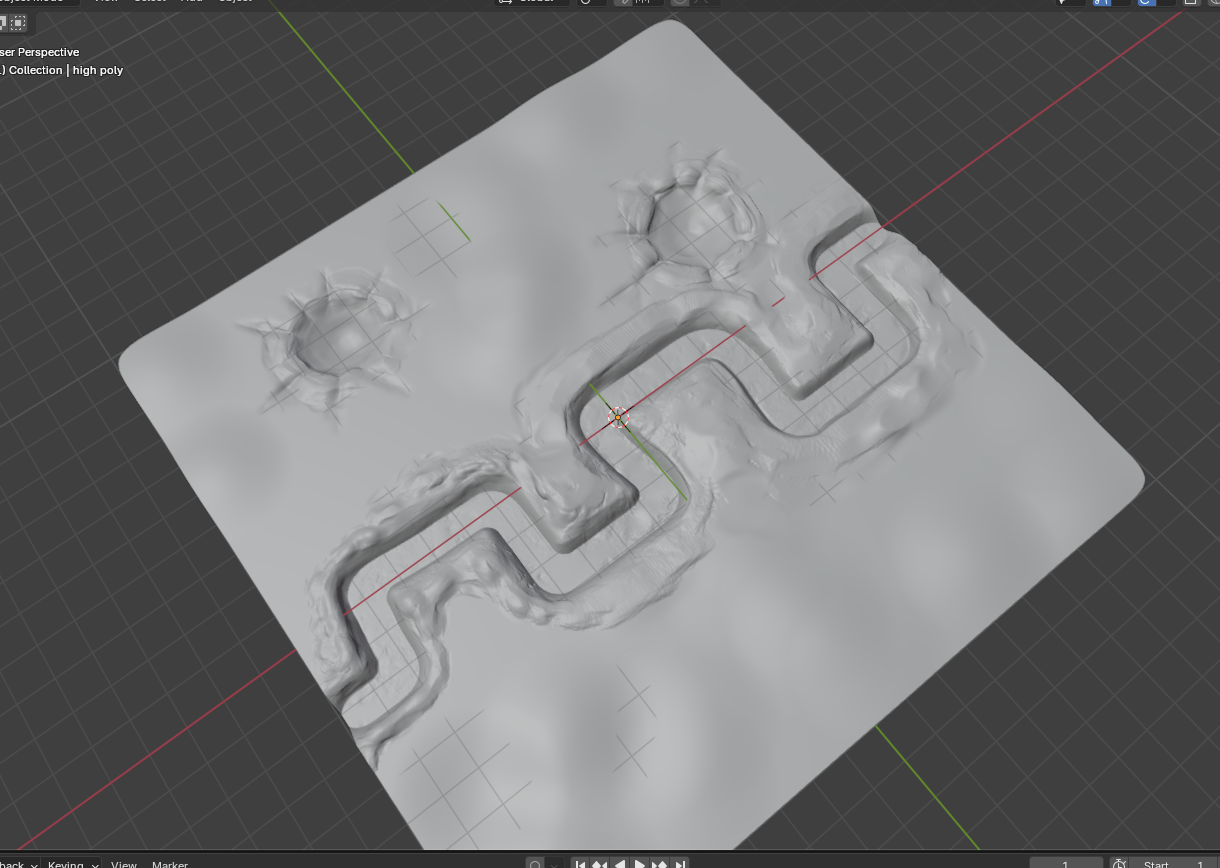The image size is (1220, 868).
Task: Click the Play animation button
Action: tap(640, 864)
